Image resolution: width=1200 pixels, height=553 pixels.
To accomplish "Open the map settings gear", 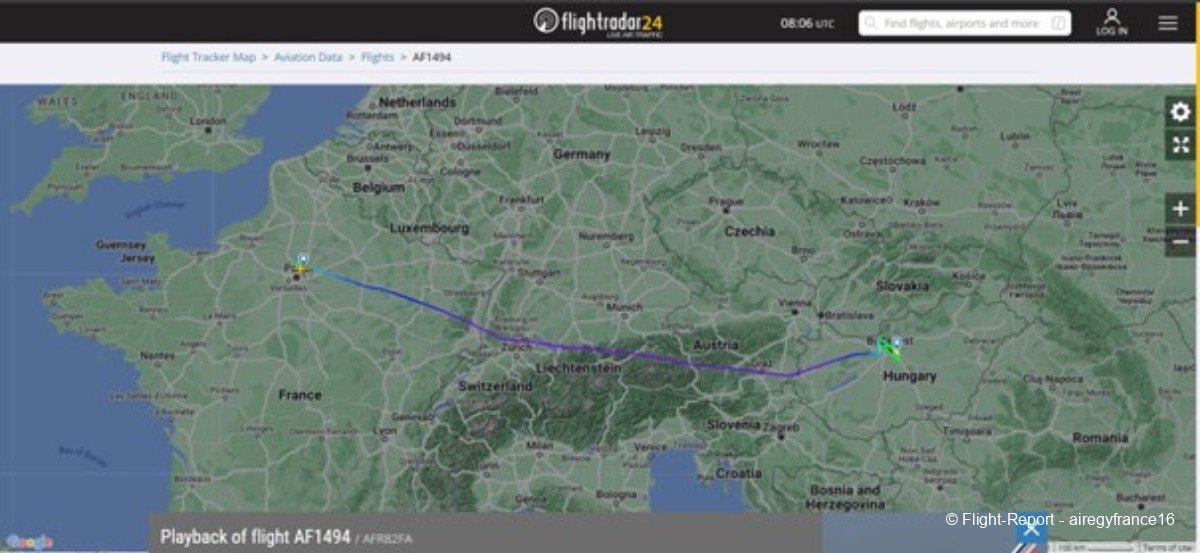I will [x=1181, y=112].
